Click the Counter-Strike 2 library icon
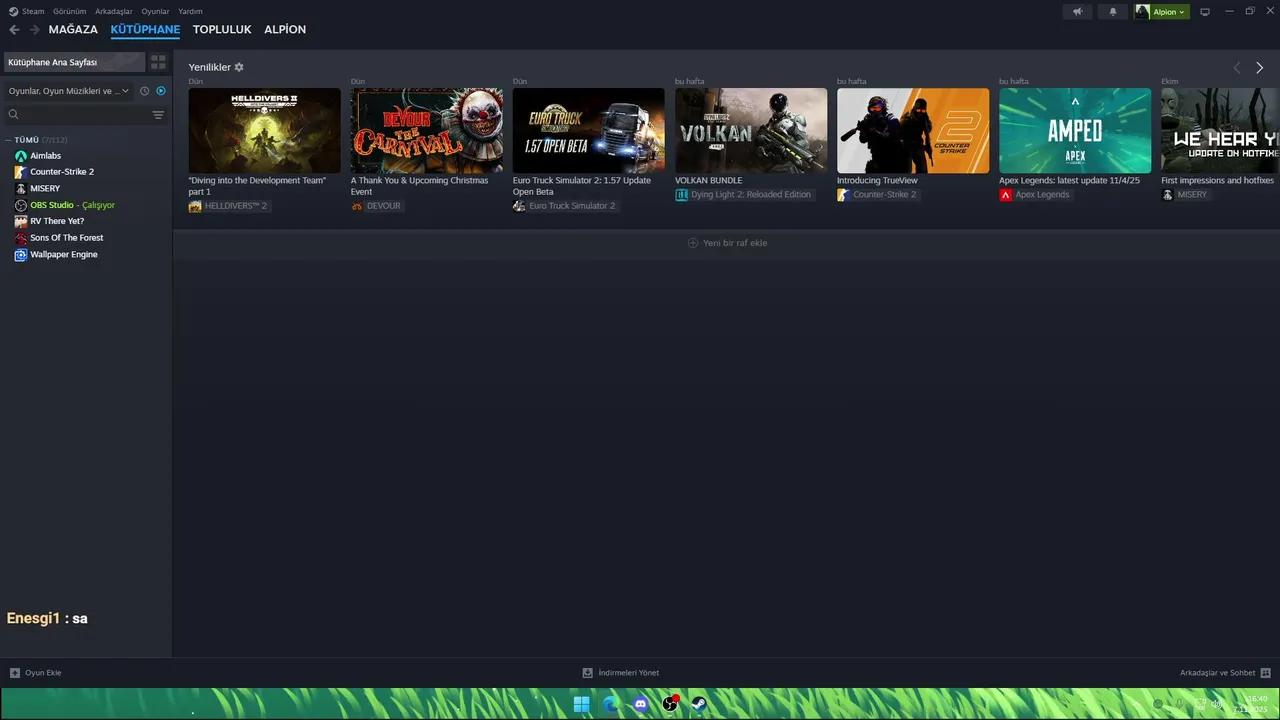1280x720 pixels. pyautogui.click(x=21, y=172)
